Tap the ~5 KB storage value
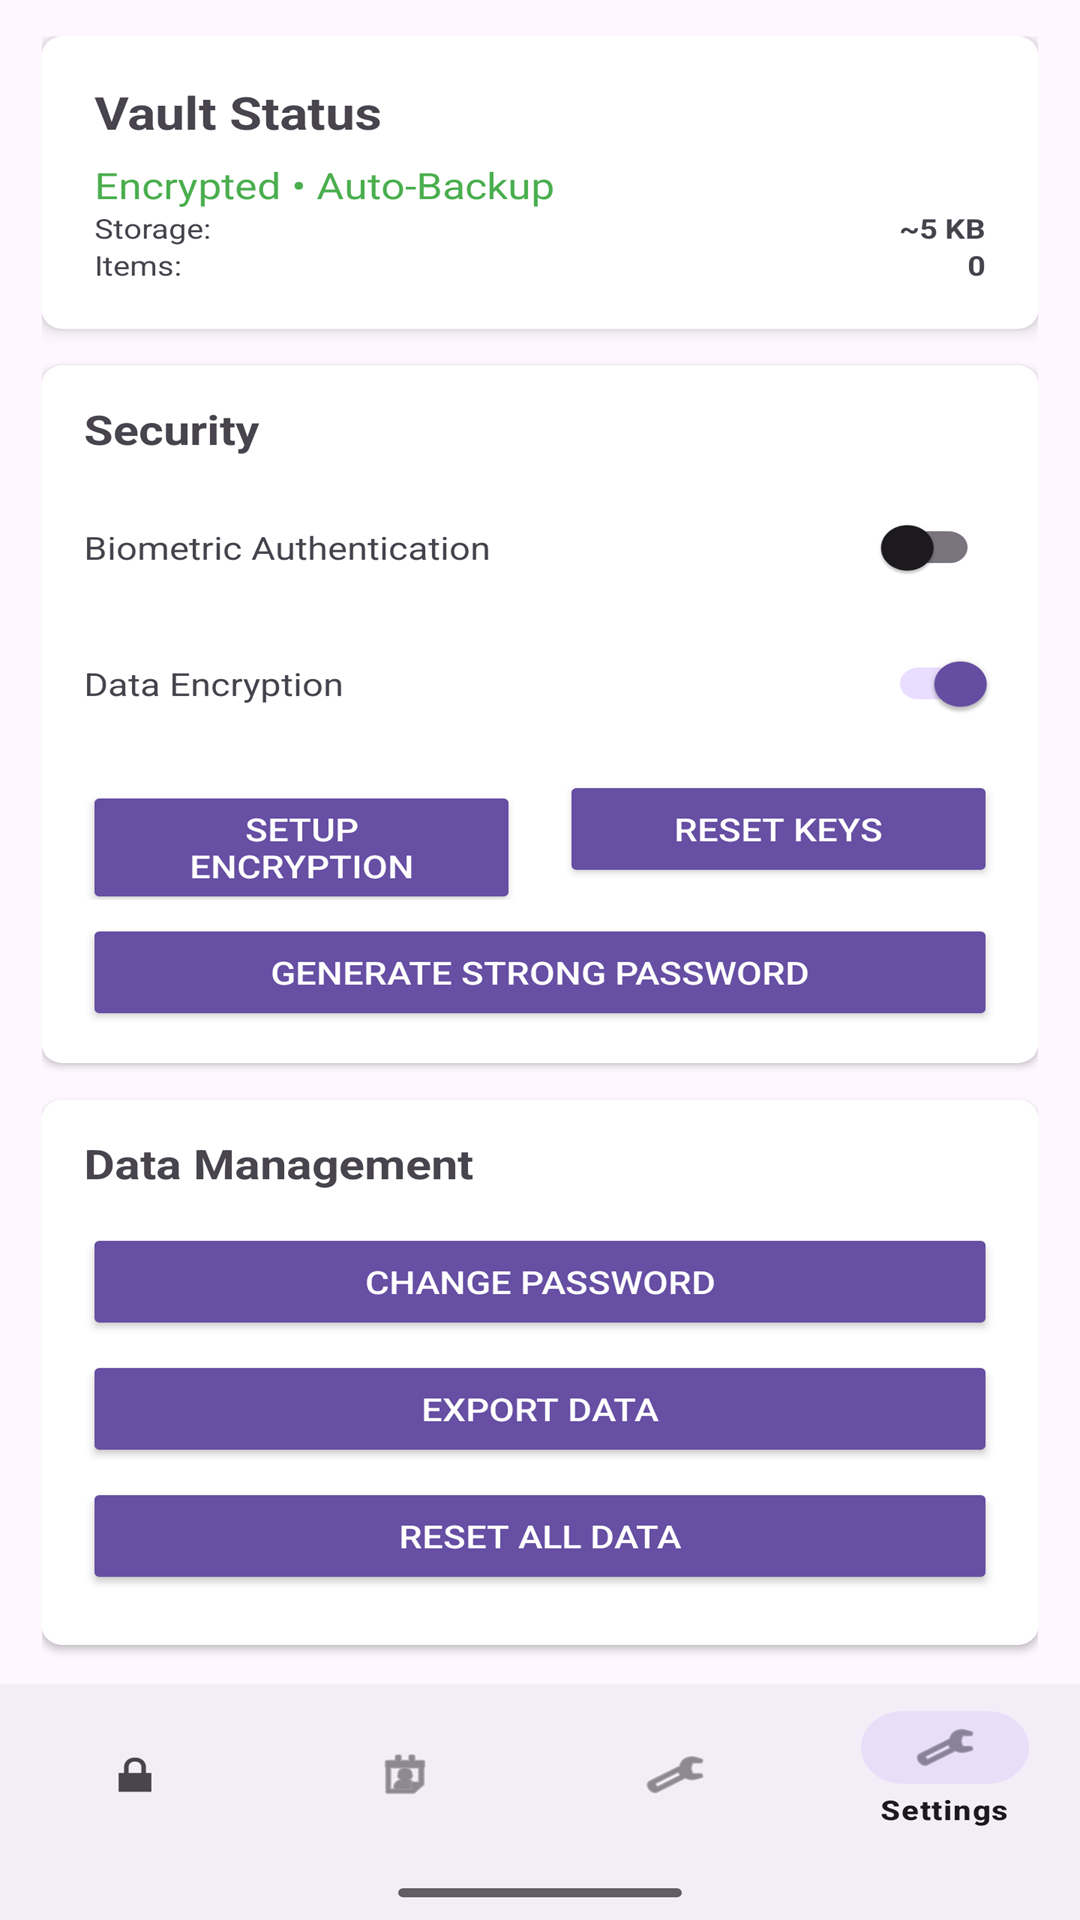This screenshot has width=1080, height=1920. click(942, 229)
